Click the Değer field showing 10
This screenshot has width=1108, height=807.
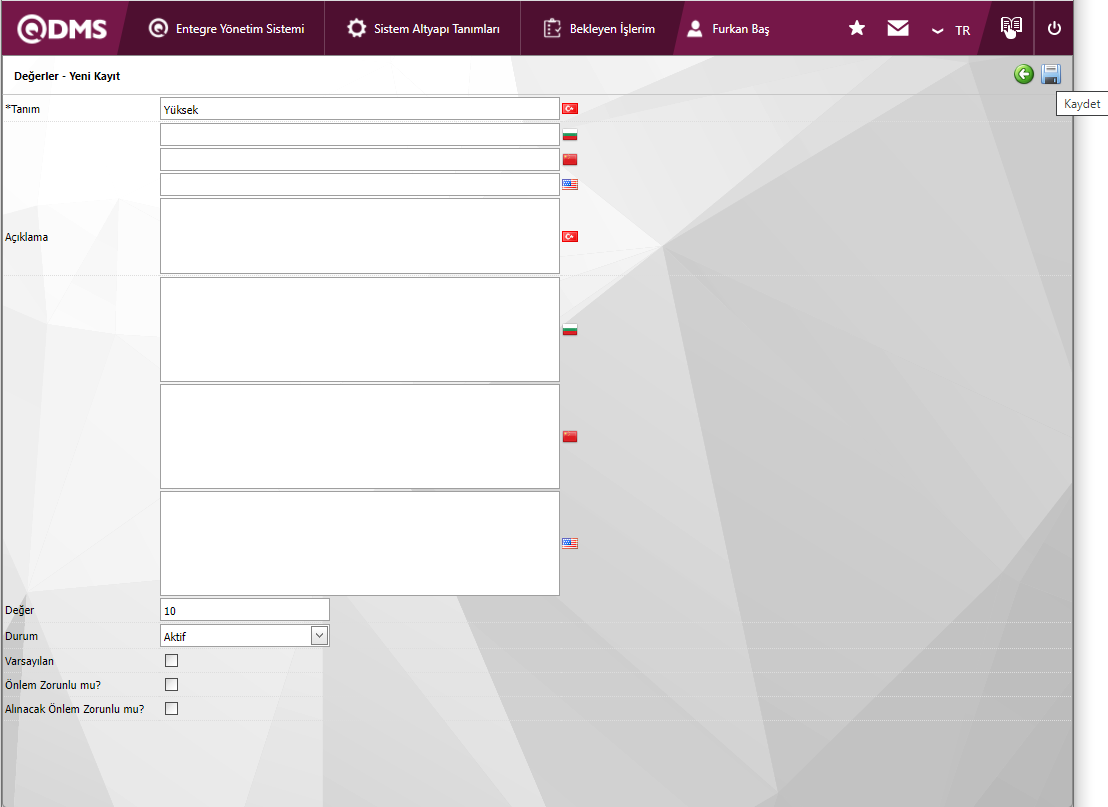point(244,610)
